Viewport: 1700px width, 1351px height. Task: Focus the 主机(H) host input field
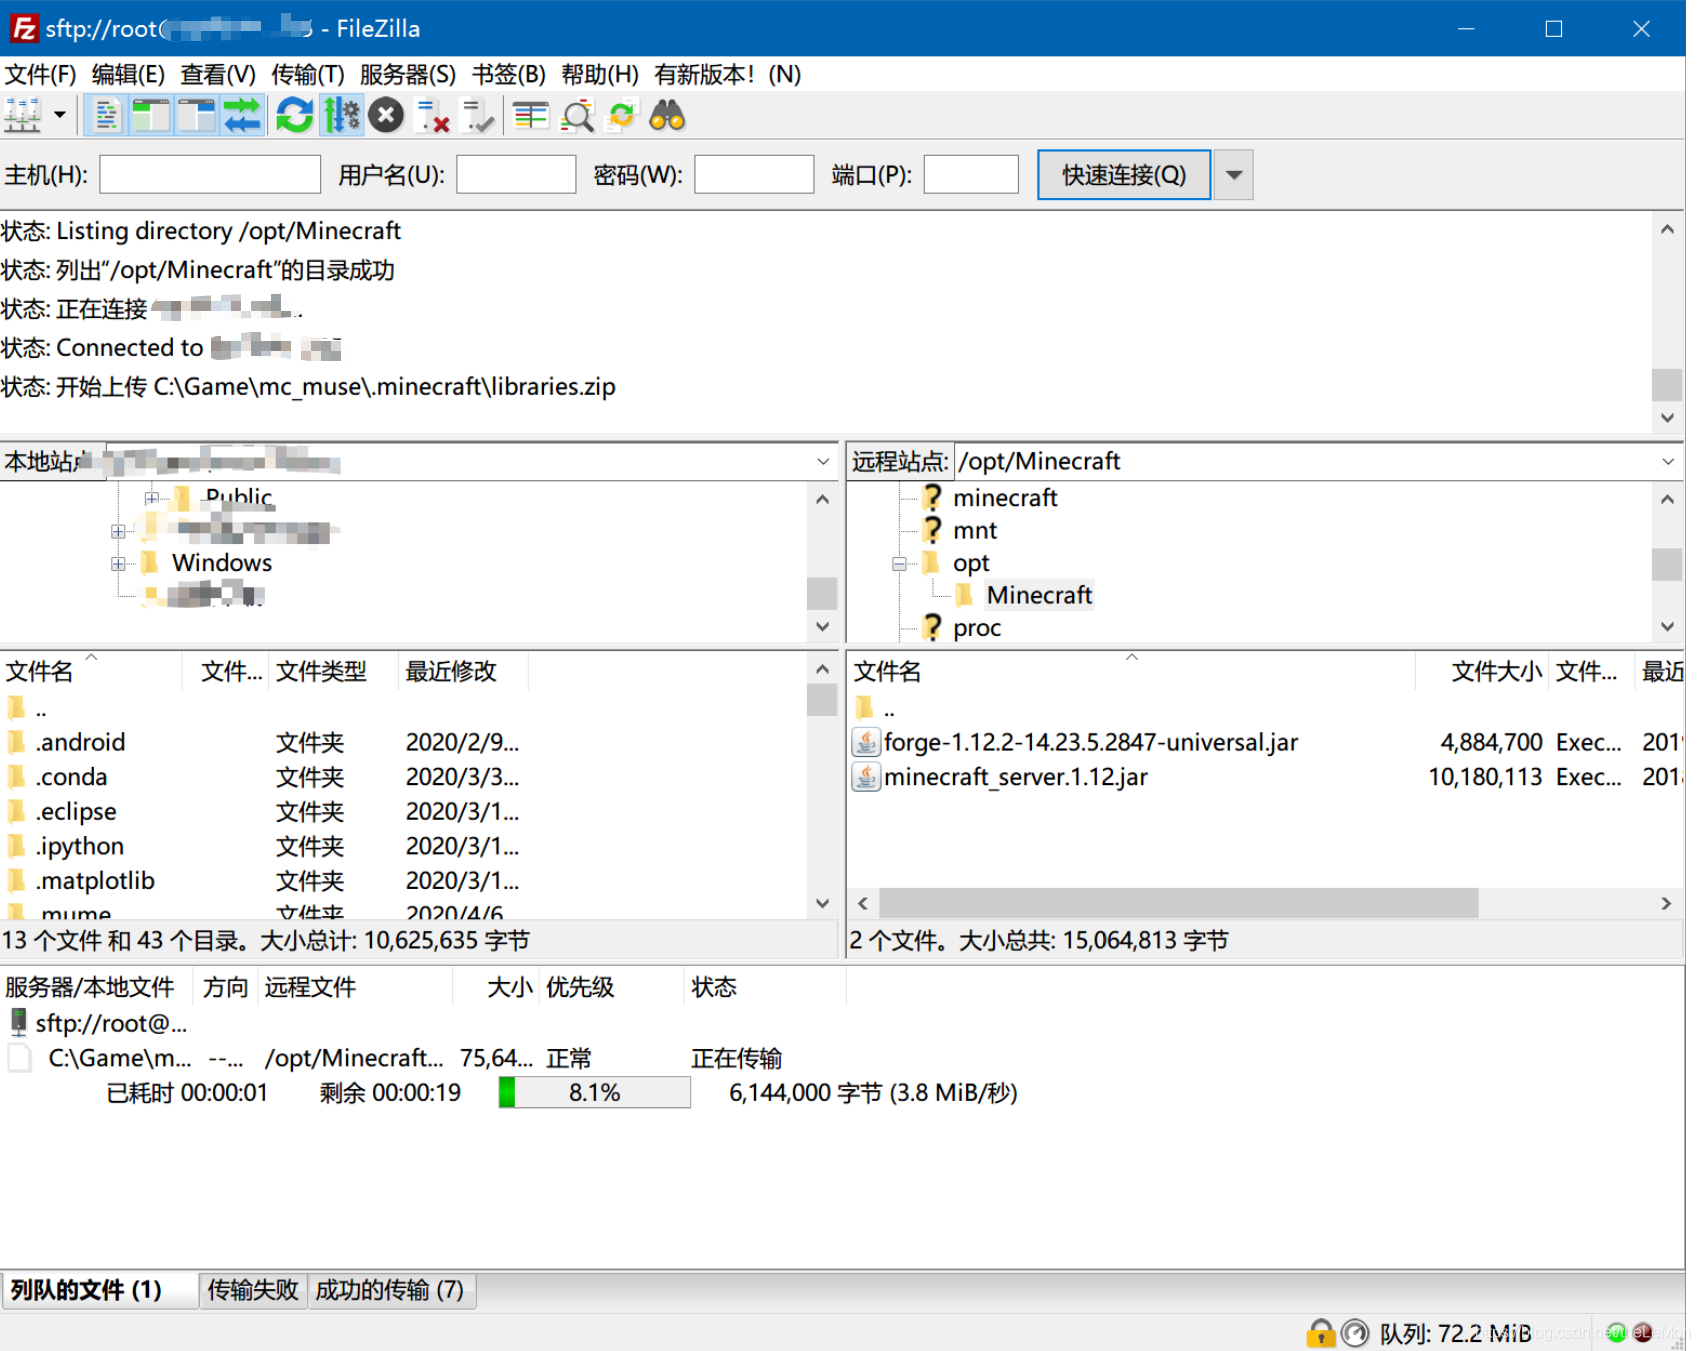coord(210,174)
